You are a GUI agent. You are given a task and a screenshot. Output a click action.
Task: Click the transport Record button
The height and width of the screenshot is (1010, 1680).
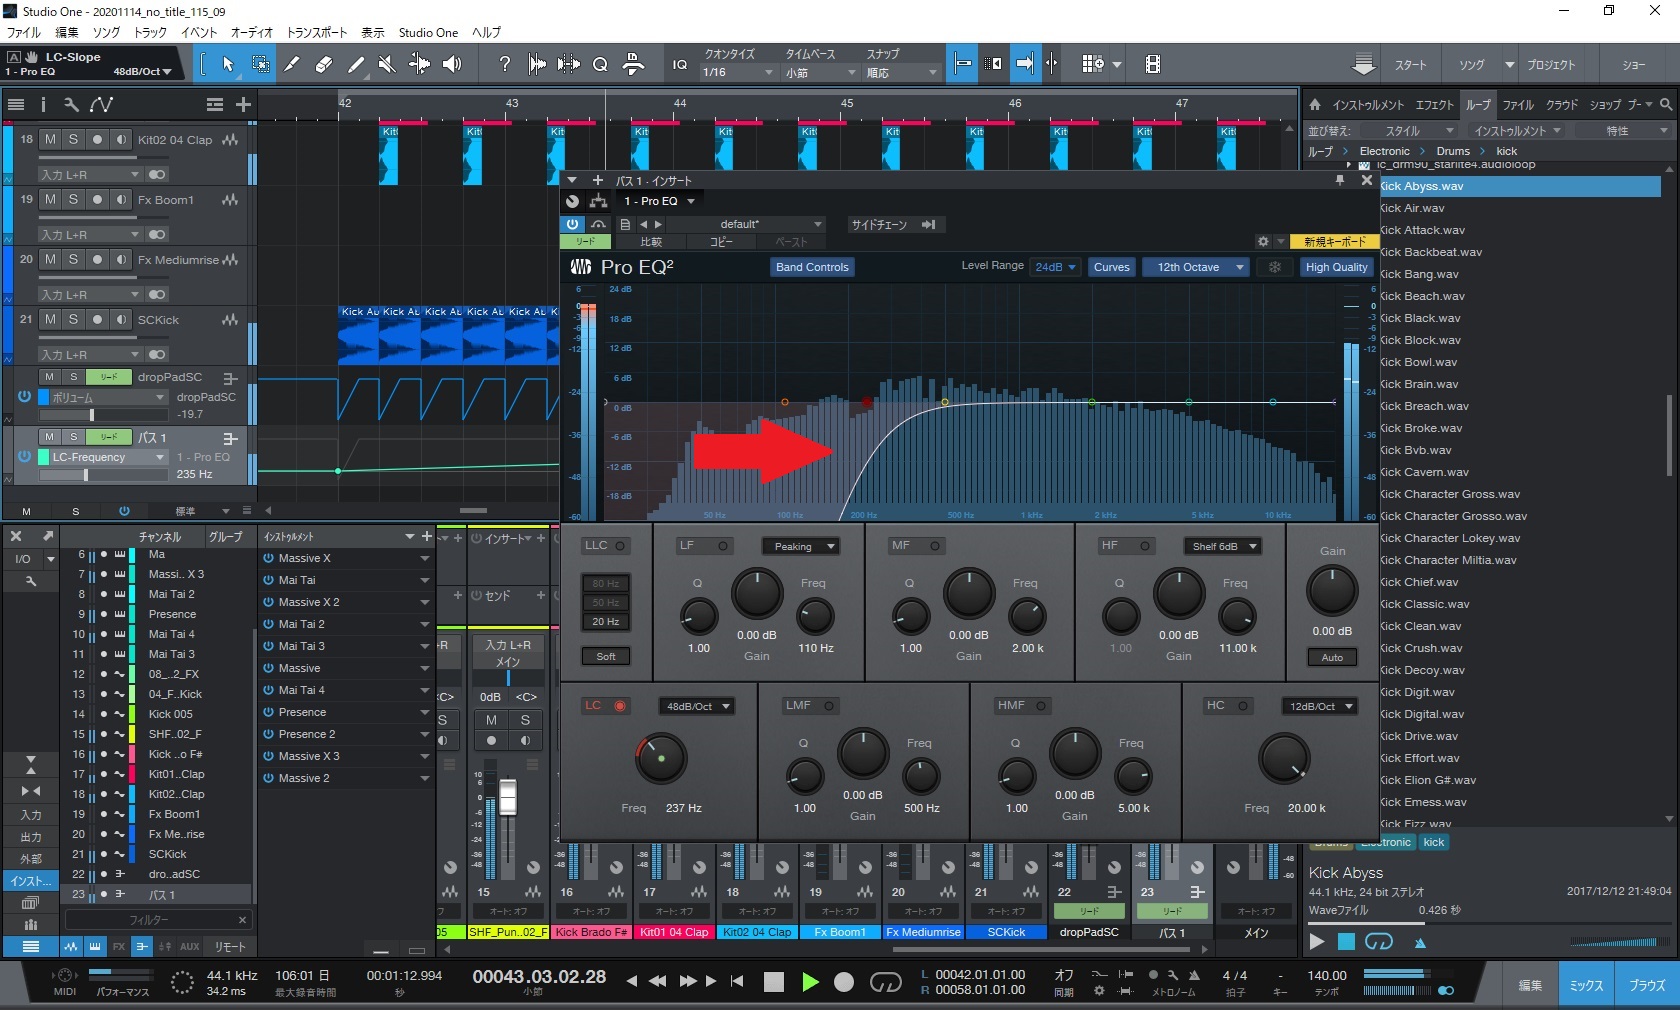click(x=844, y=982)
